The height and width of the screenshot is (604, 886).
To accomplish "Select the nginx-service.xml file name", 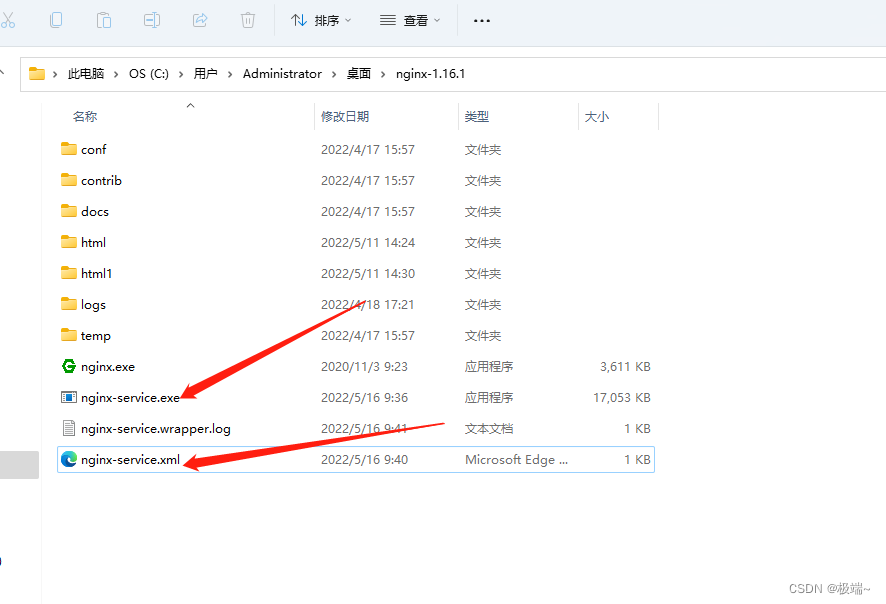I will pyautogui.click(x=131, y=460).
